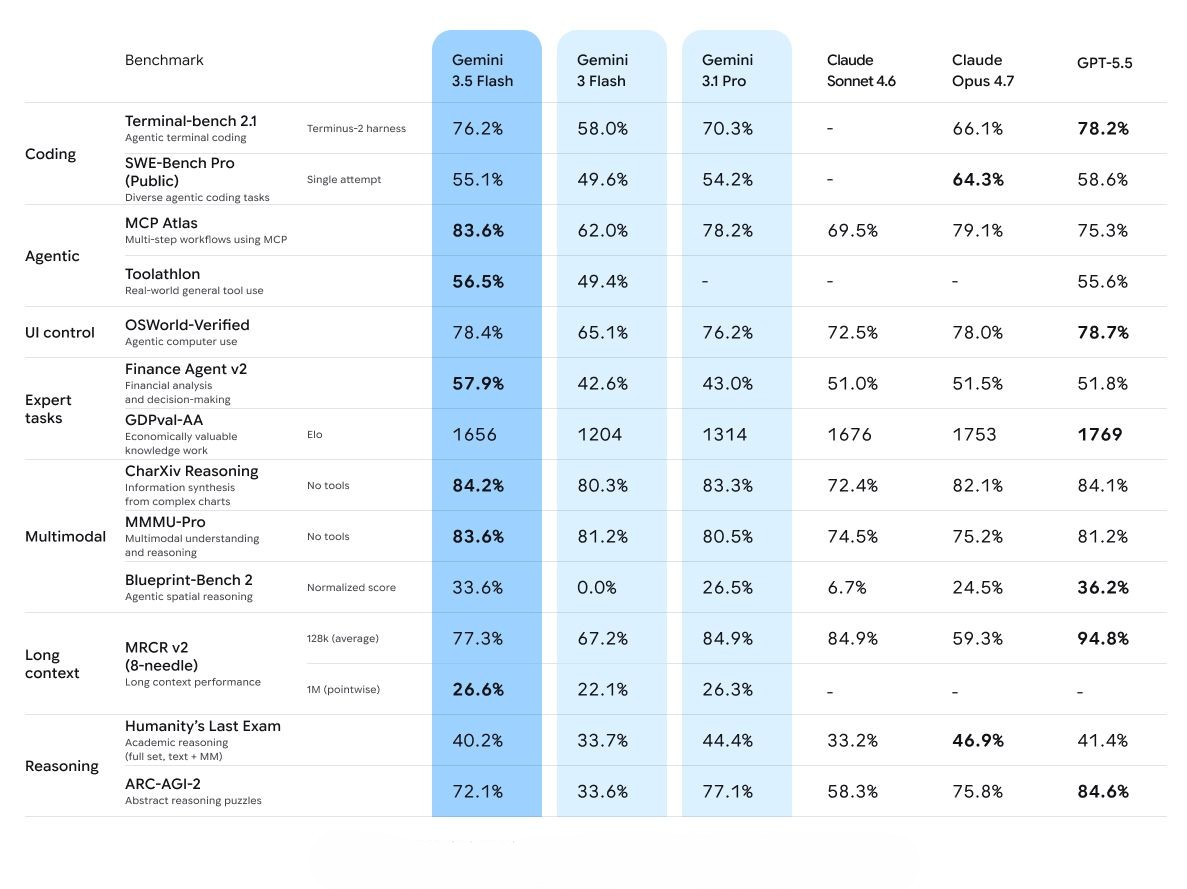Click the Finance Agent v2 label
The image size is (1187, 889).
click(186, 369)
